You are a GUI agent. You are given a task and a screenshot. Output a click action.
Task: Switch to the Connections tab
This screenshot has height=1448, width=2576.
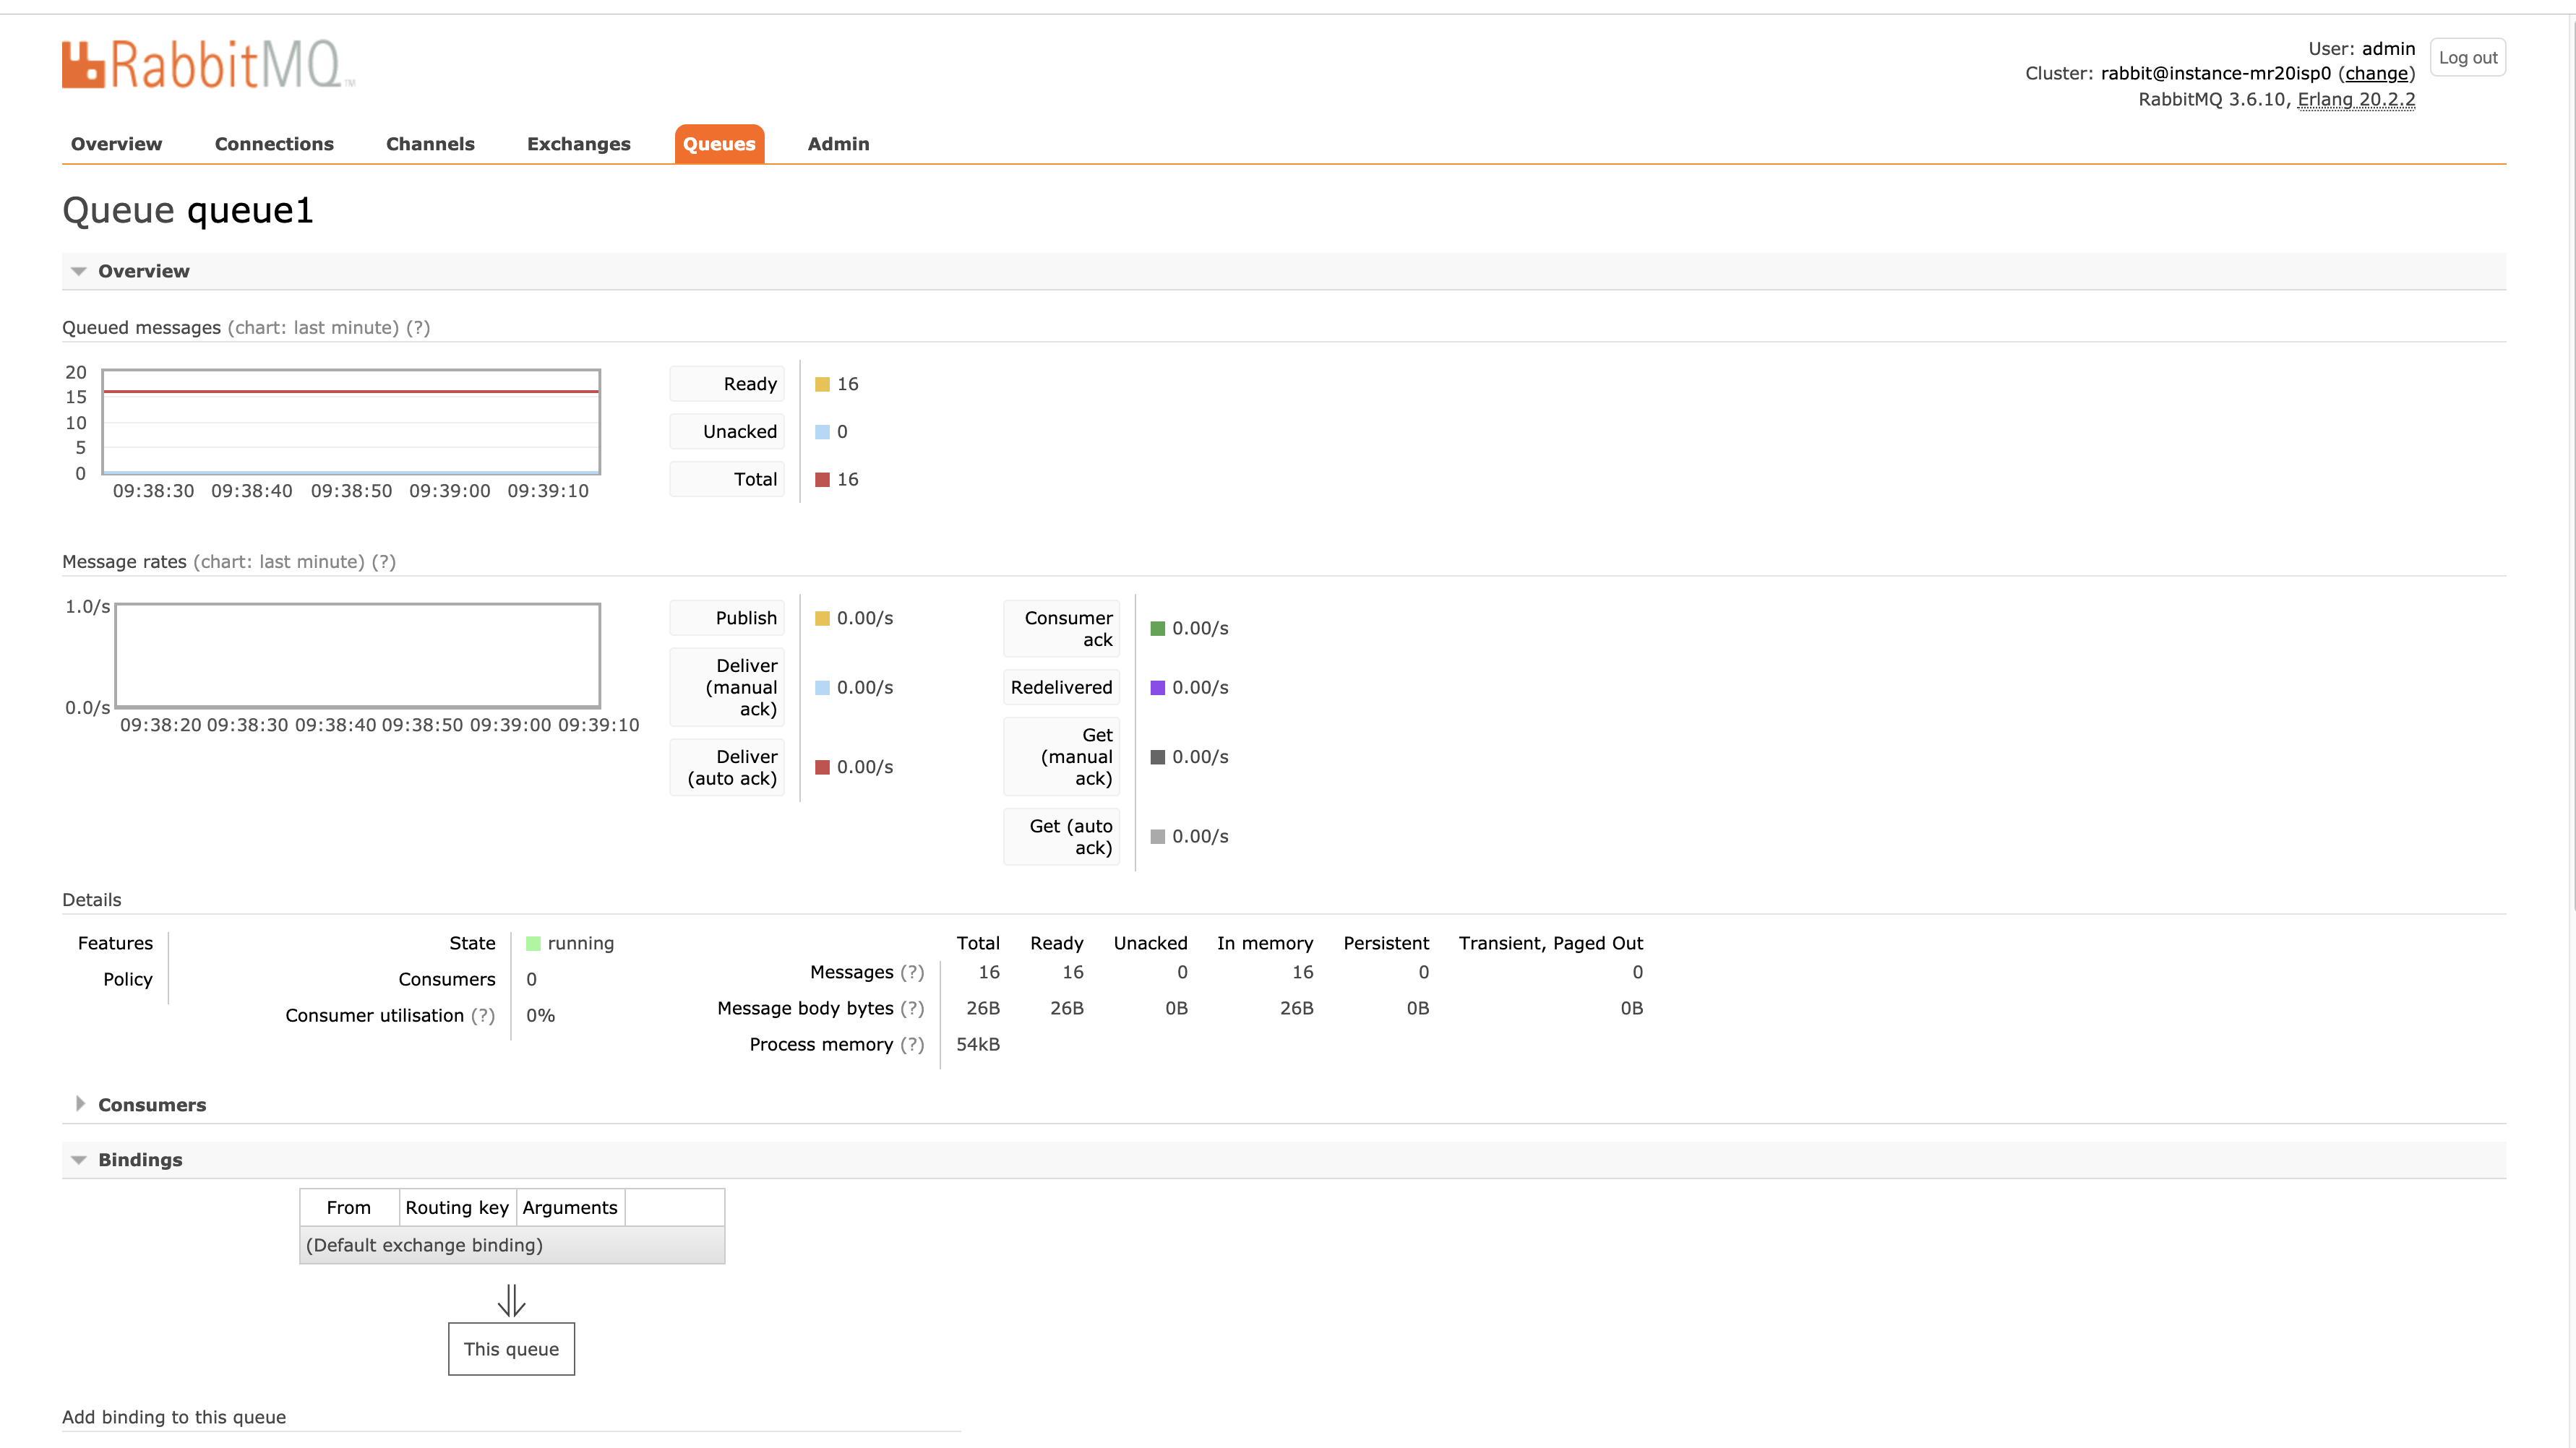[274, 143]
